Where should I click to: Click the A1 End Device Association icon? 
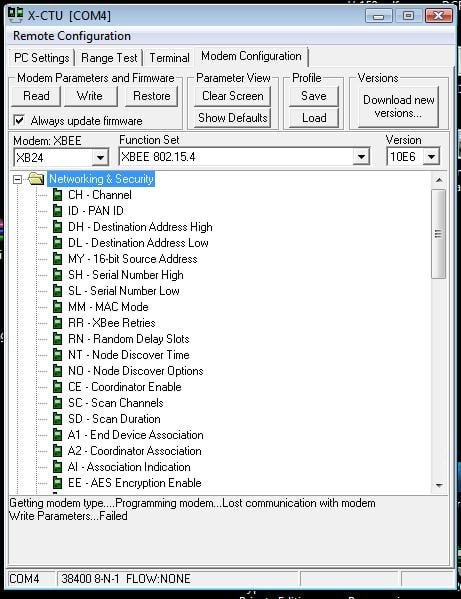[57, 435]
